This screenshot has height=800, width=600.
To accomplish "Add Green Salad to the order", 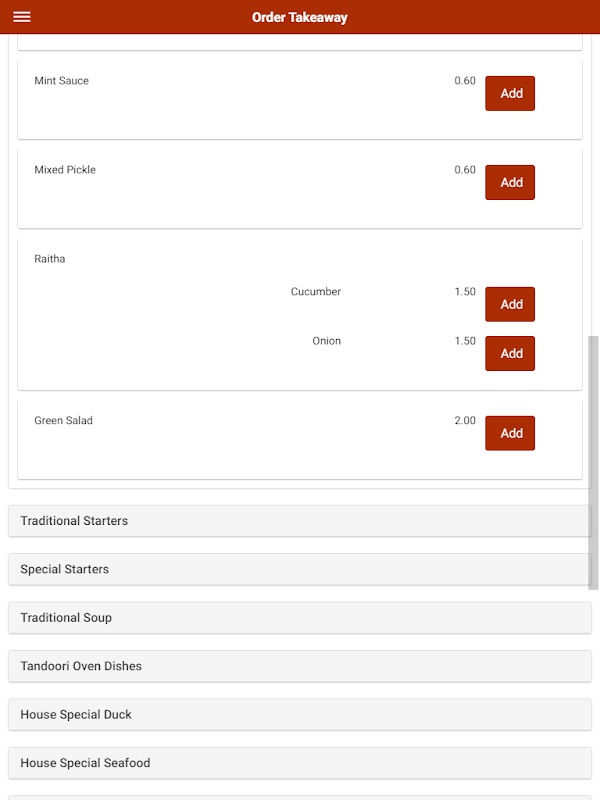I will pyautogui.click(x=510, y=433).
